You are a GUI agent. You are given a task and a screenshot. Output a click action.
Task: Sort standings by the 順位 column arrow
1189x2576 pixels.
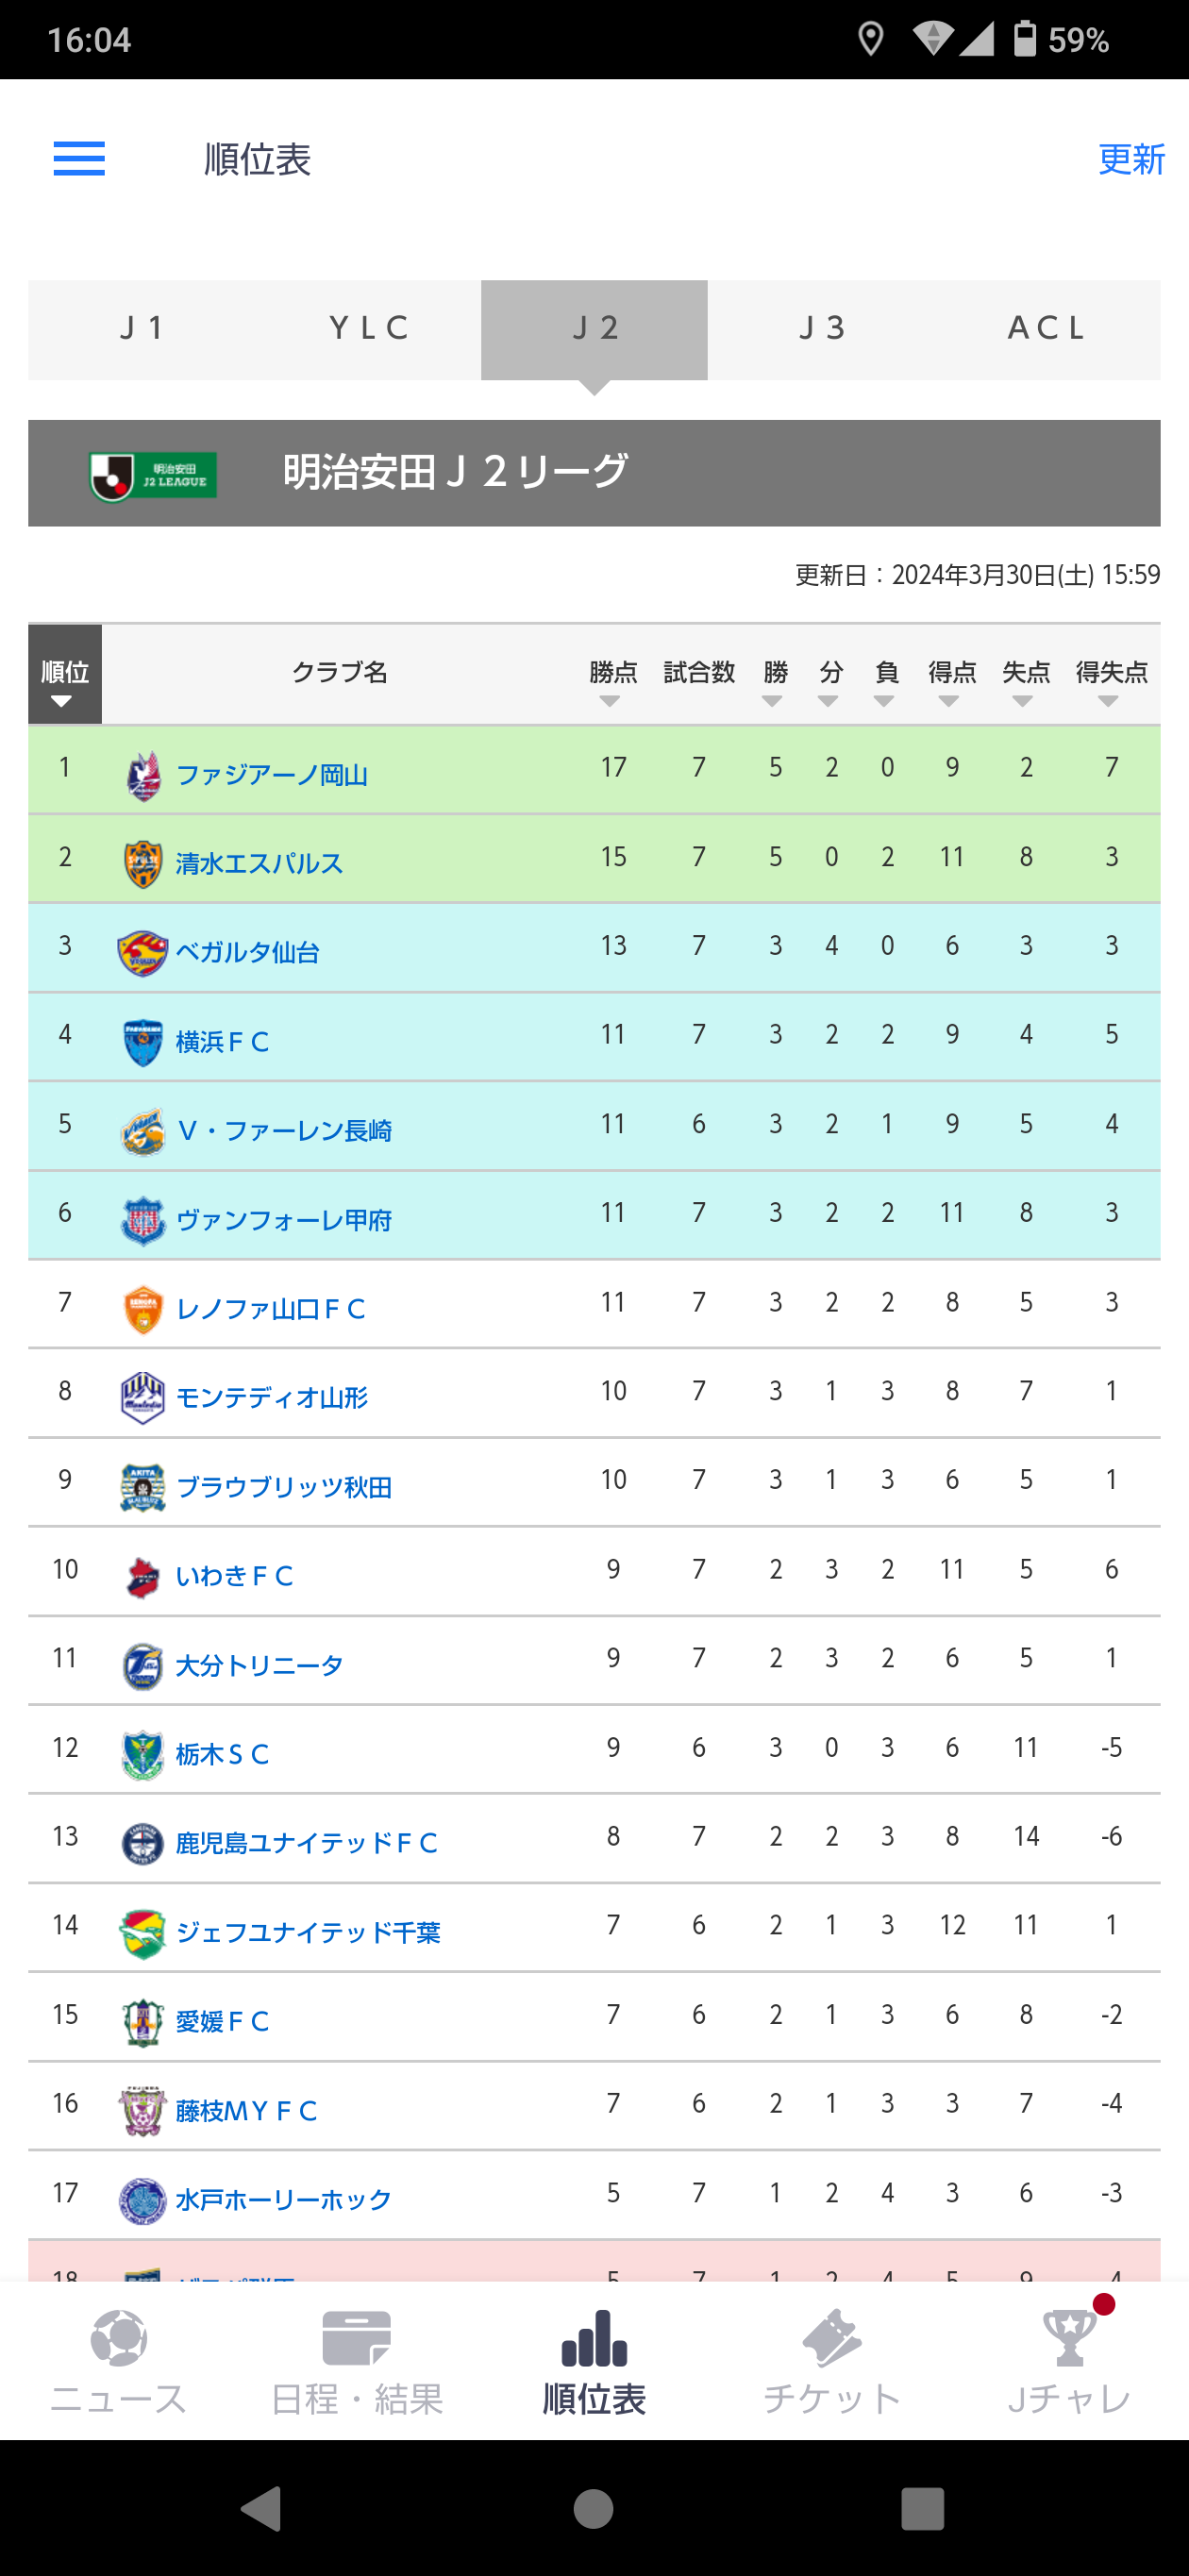pos(62,701)
